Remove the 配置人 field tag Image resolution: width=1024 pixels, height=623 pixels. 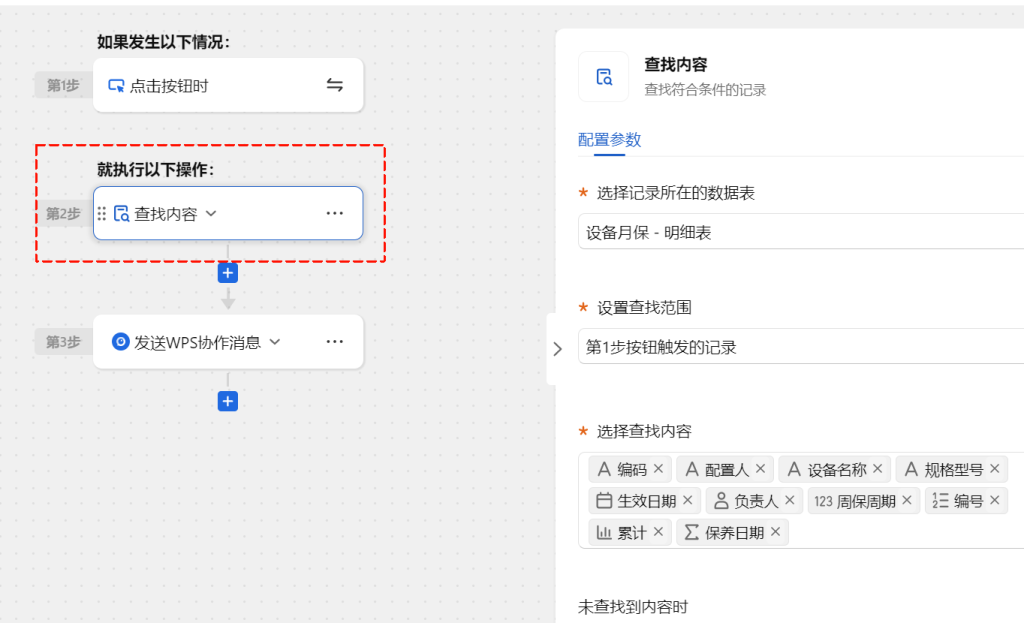click(x=760, y=469)
